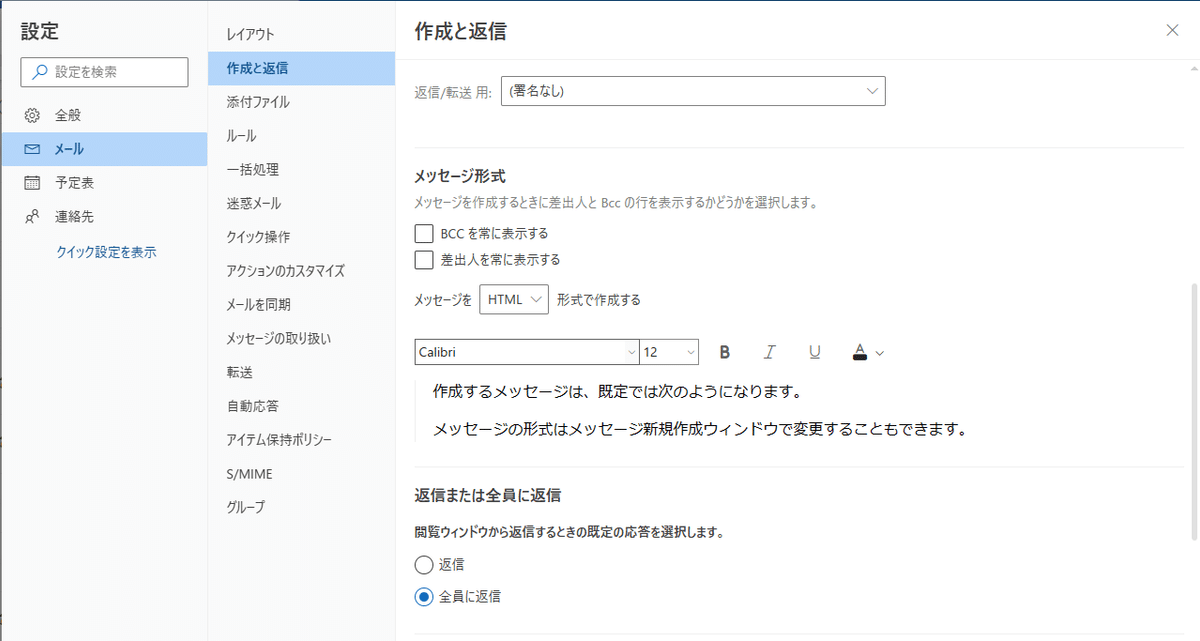The image size is (1200, 641).
Task: Click the 設定を検索 search field
Action: pyautogui.click(x=104, y=72)
